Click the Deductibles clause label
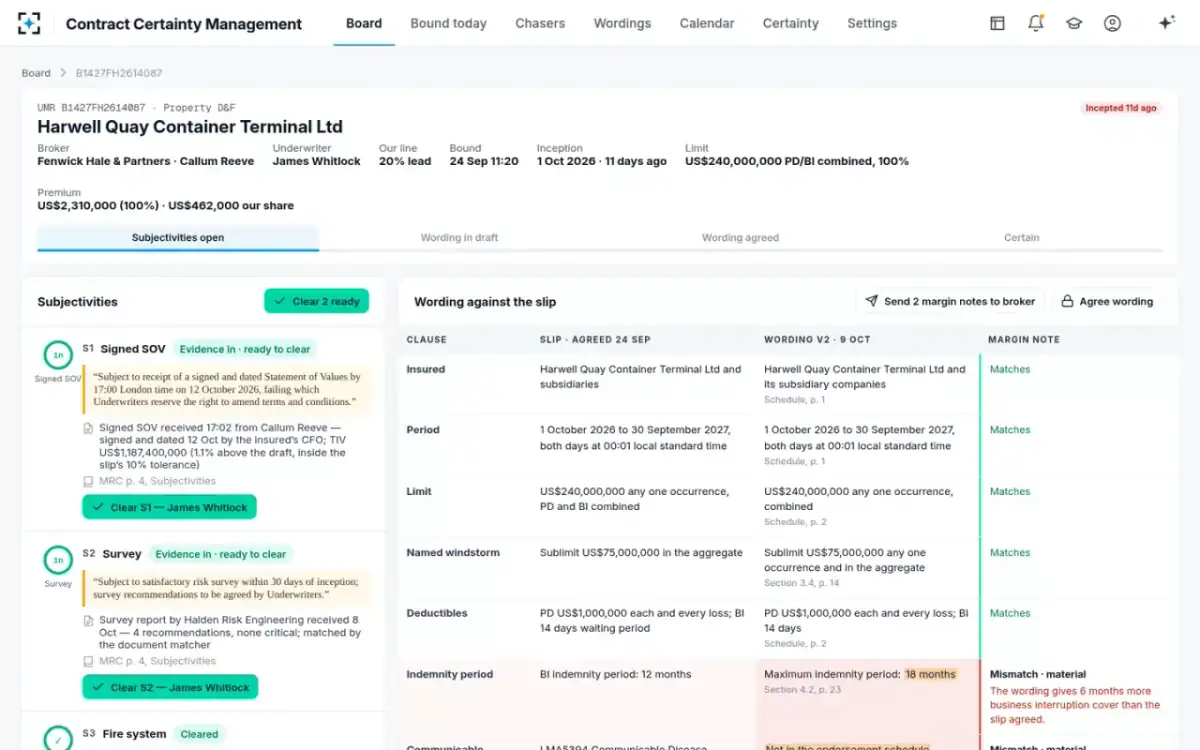Image resolution: width=1200 pixels, height=750 pixels. [x=437, y=613]
